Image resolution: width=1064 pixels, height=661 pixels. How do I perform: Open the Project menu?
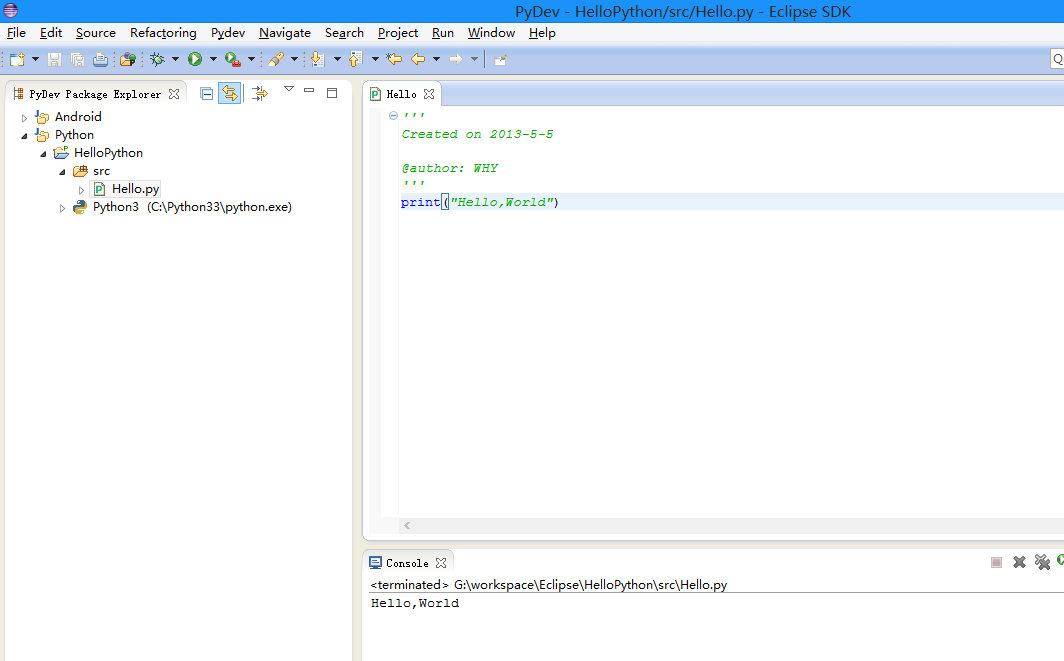pos(398,33)
